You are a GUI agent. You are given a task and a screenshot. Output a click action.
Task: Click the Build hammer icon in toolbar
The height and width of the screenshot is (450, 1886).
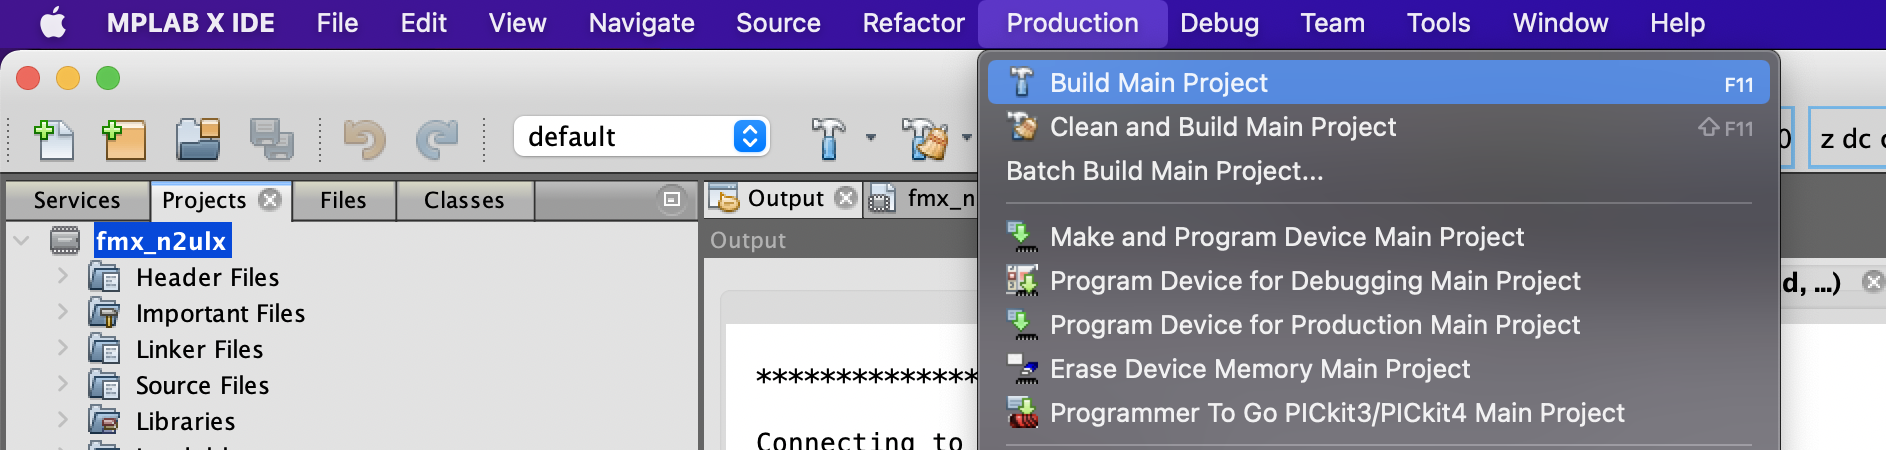click(x=828, y=138)
